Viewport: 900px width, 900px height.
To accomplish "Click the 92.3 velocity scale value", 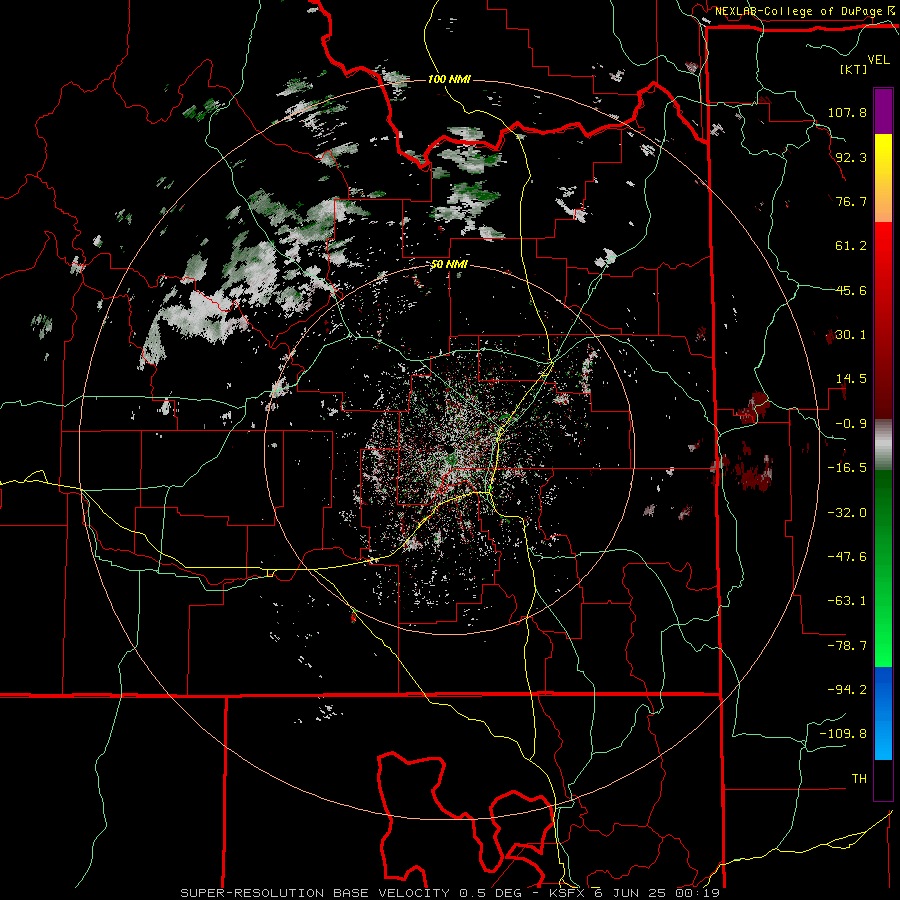I will (851, 157).
